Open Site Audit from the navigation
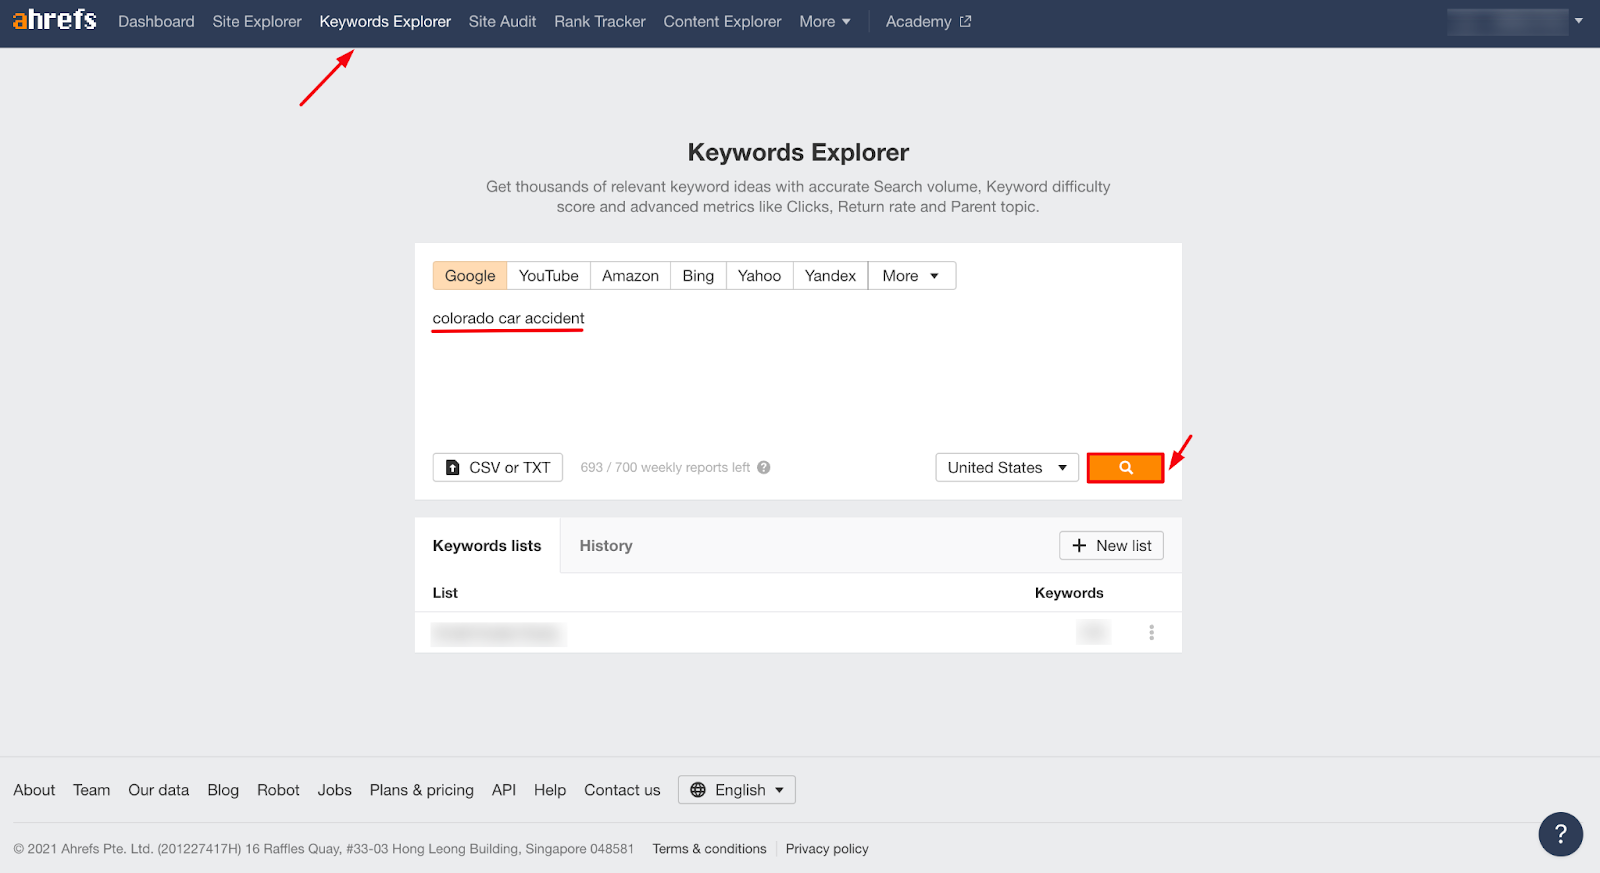 pyautogui.click(x=502, y=21)
